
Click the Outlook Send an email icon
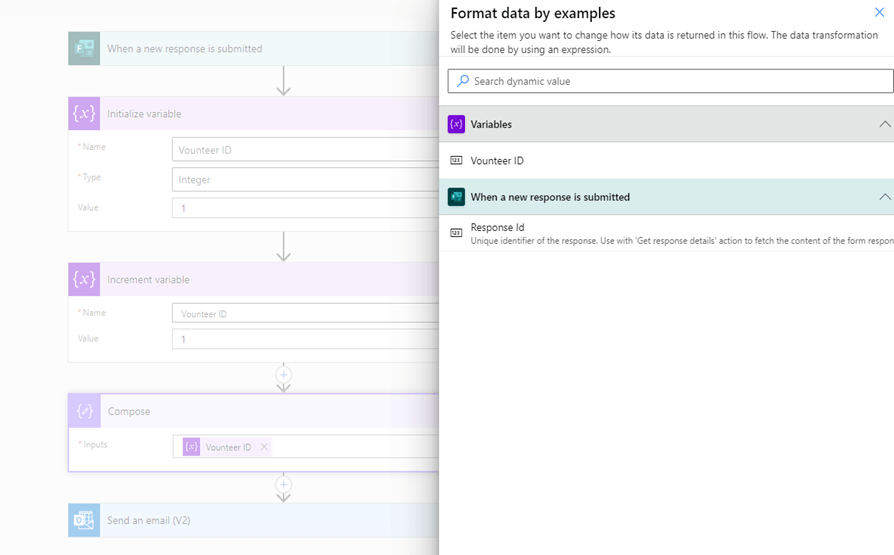[x=84, y=521]
